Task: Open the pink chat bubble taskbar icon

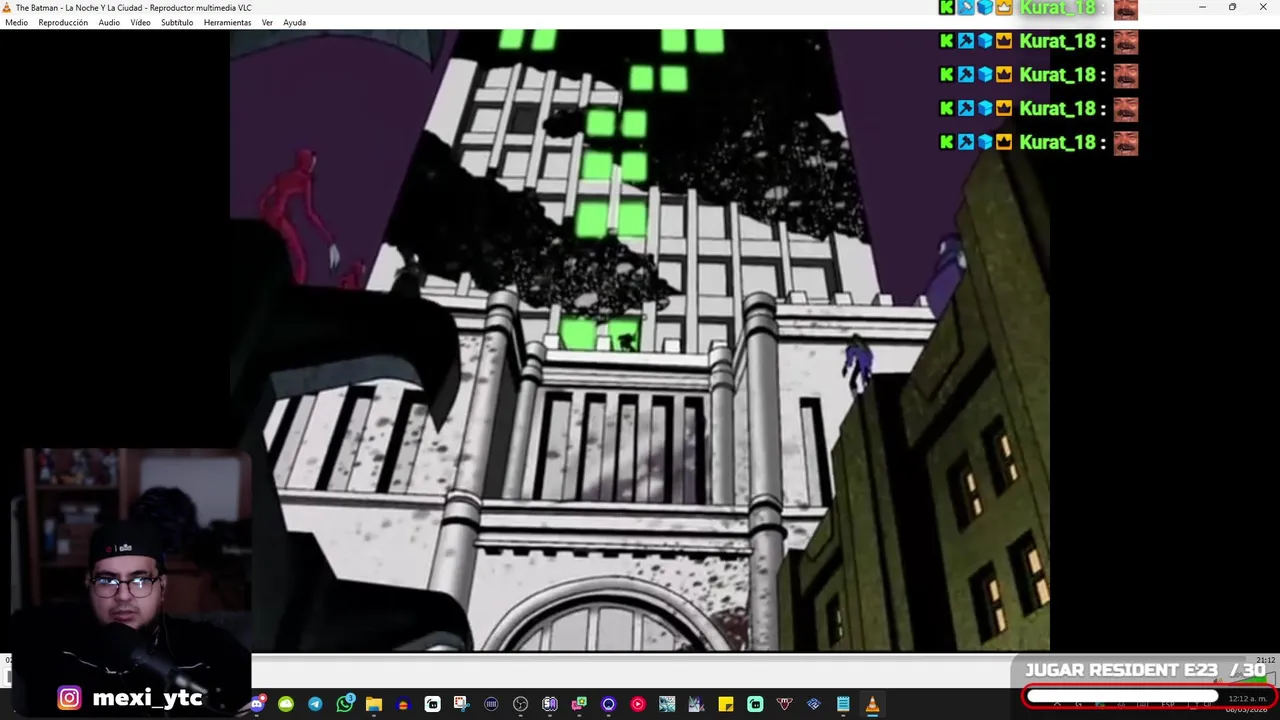Action: 579,704
